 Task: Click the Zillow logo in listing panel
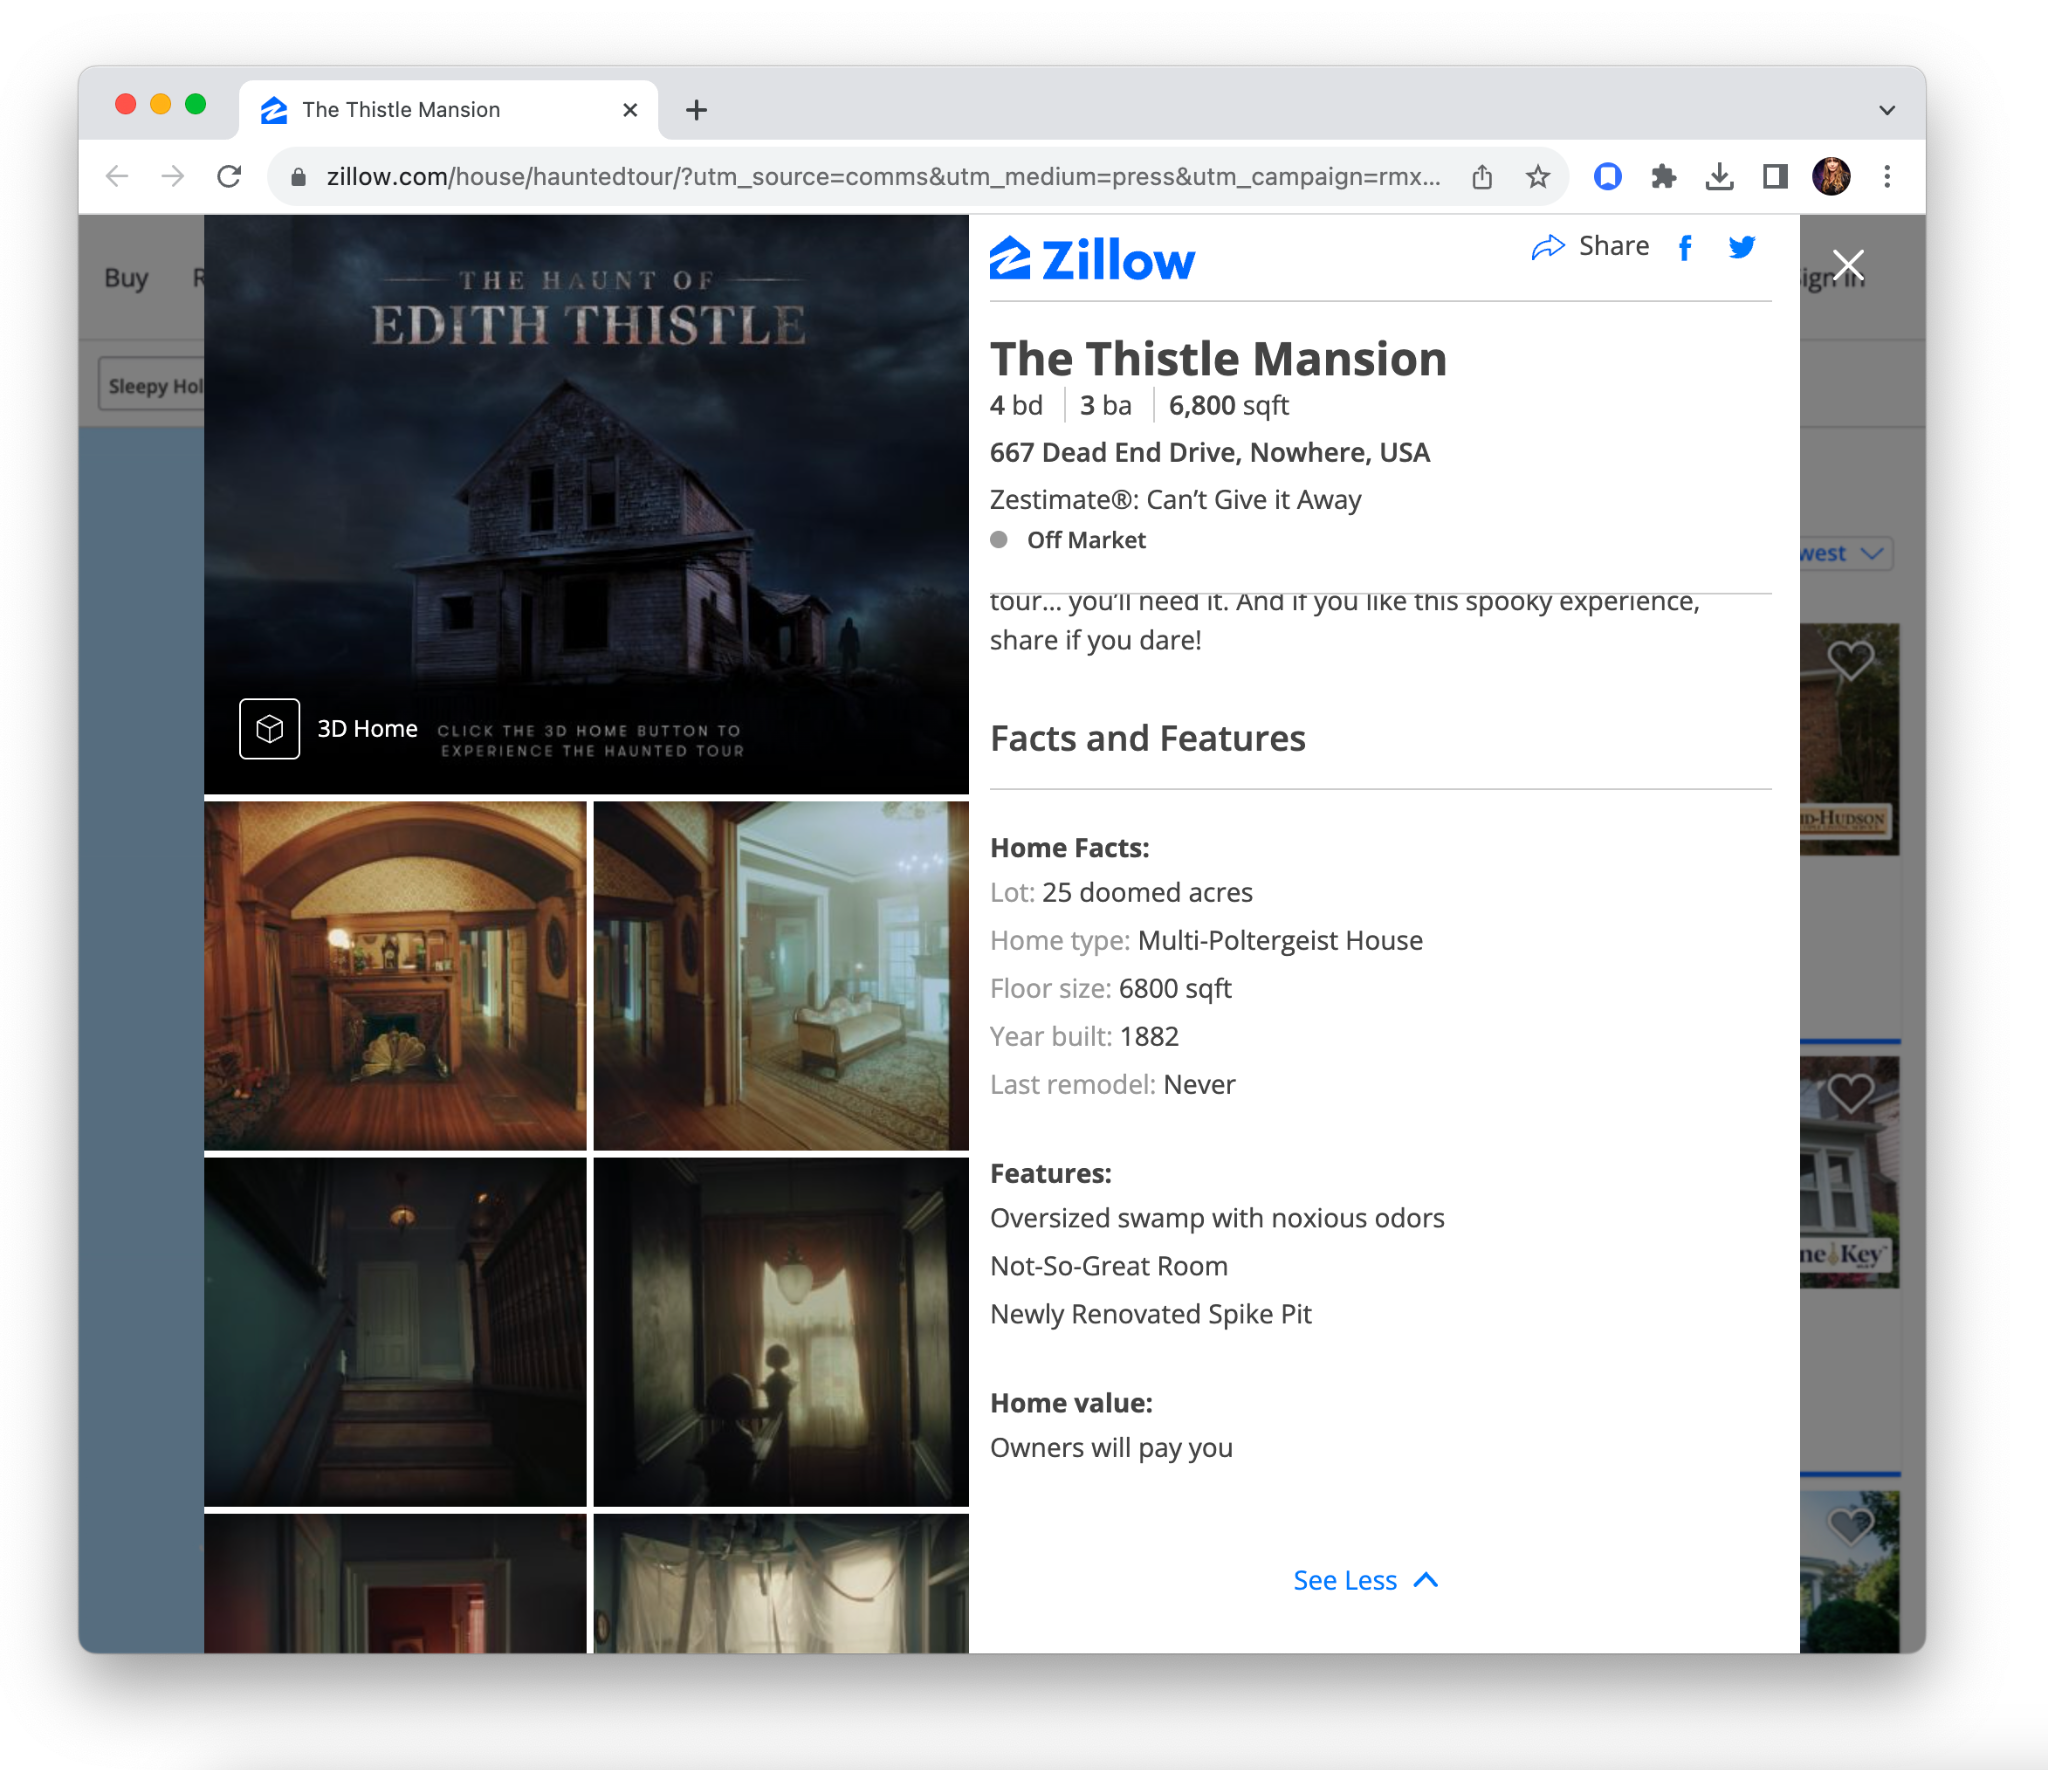point(1092,260)
